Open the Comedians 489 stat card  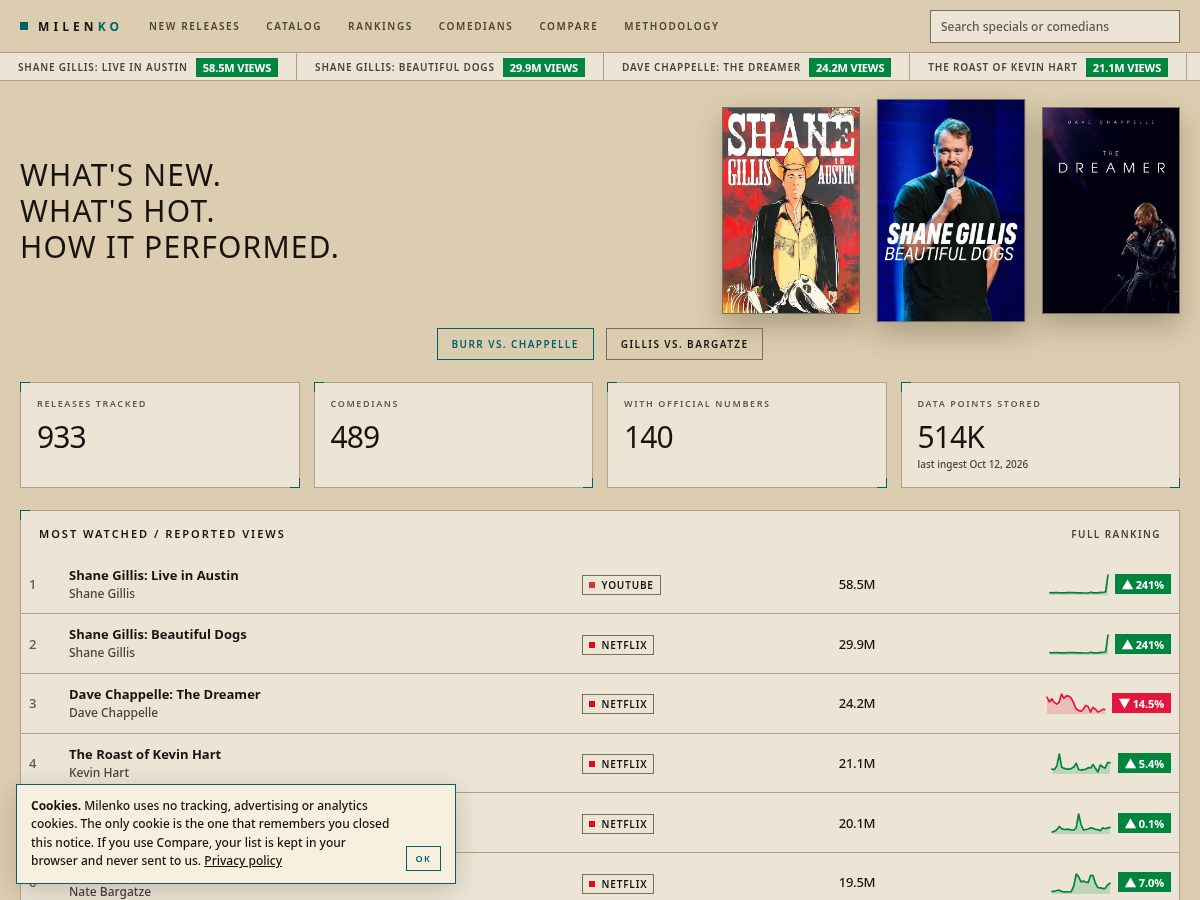coord(453,435)
